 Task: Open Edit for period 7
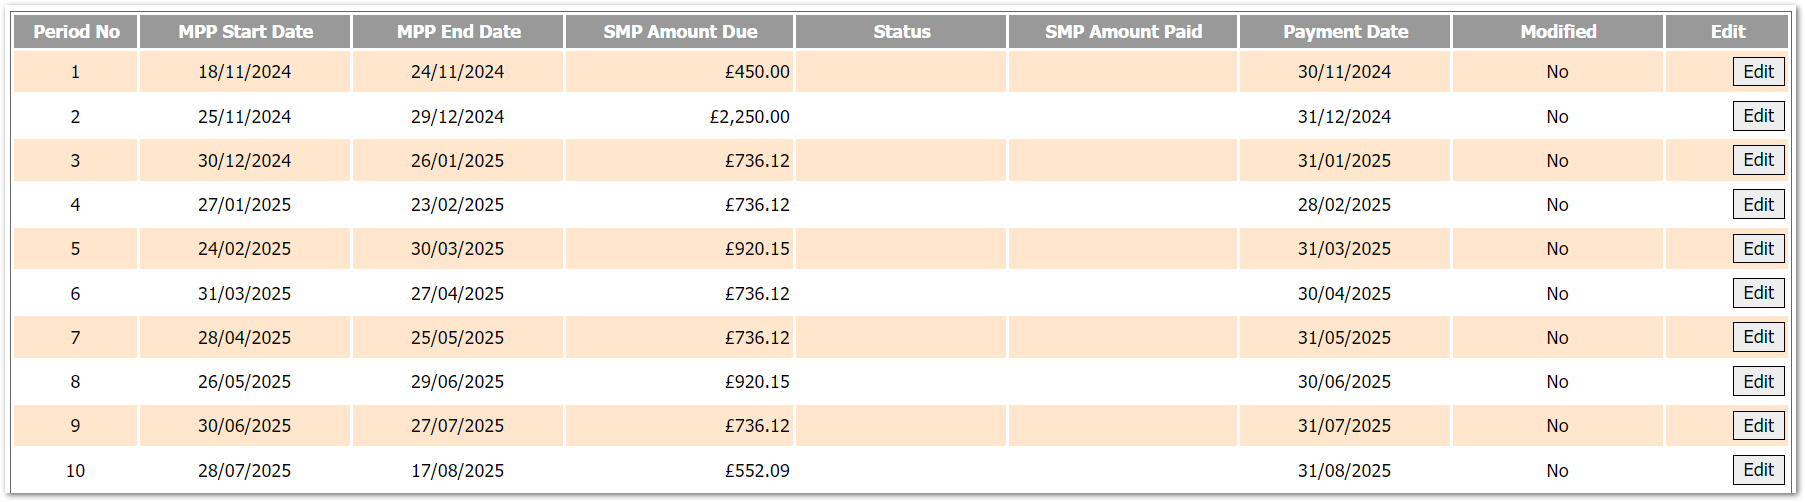[1758, 337]
